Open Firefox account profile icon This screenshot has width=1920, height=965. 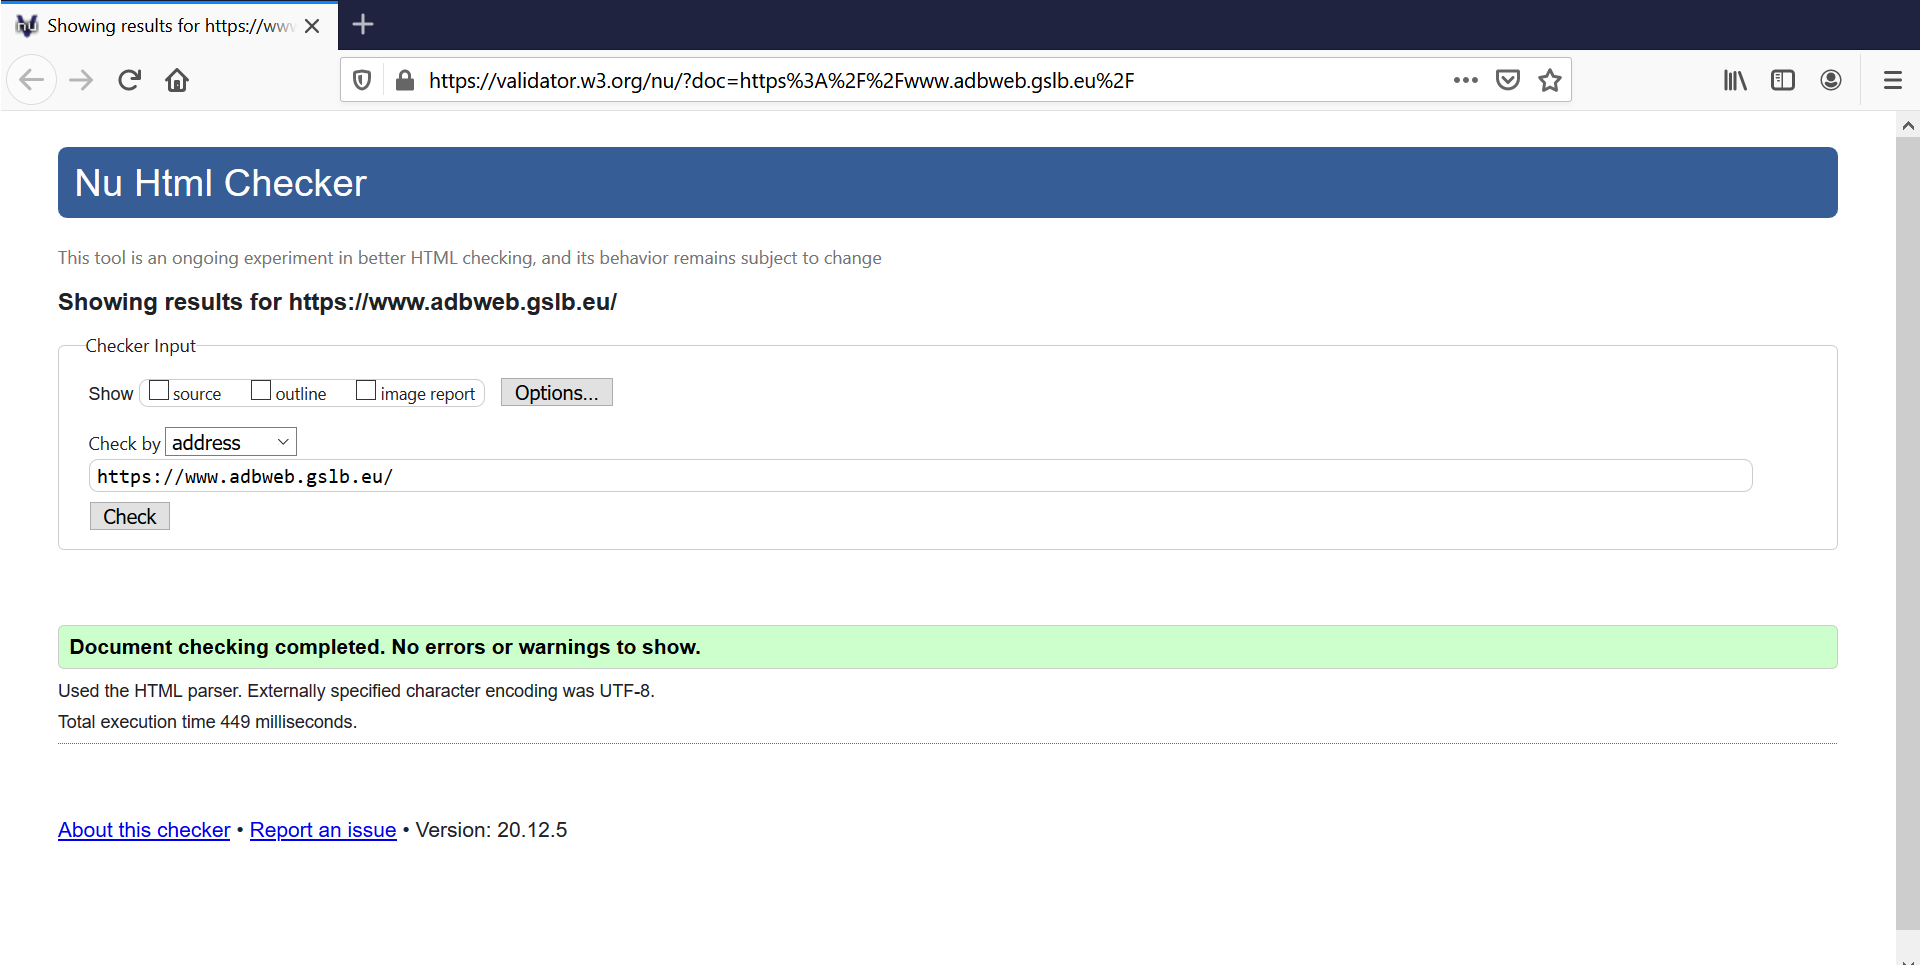pyautogui.click(x=1831, y=80)
